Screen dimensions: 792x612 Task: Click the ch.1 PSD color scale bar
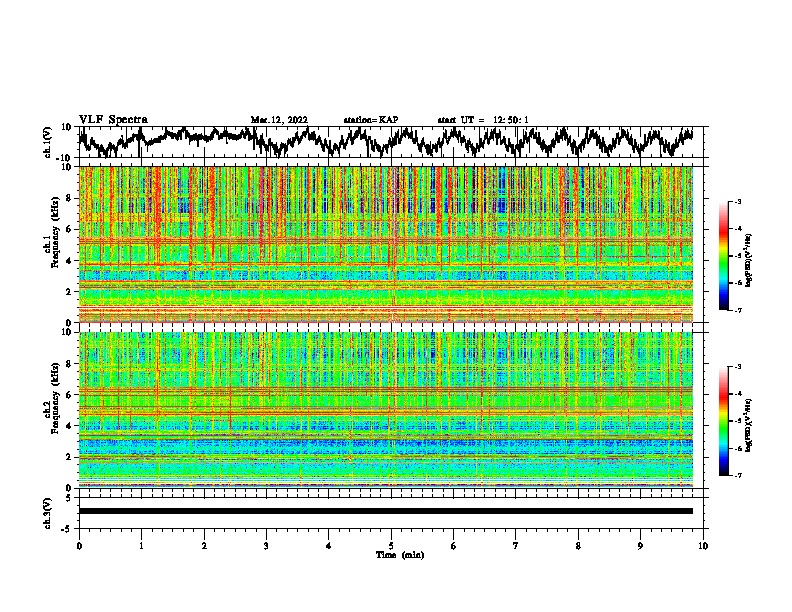pyautogui.click(x=723, y=256)
